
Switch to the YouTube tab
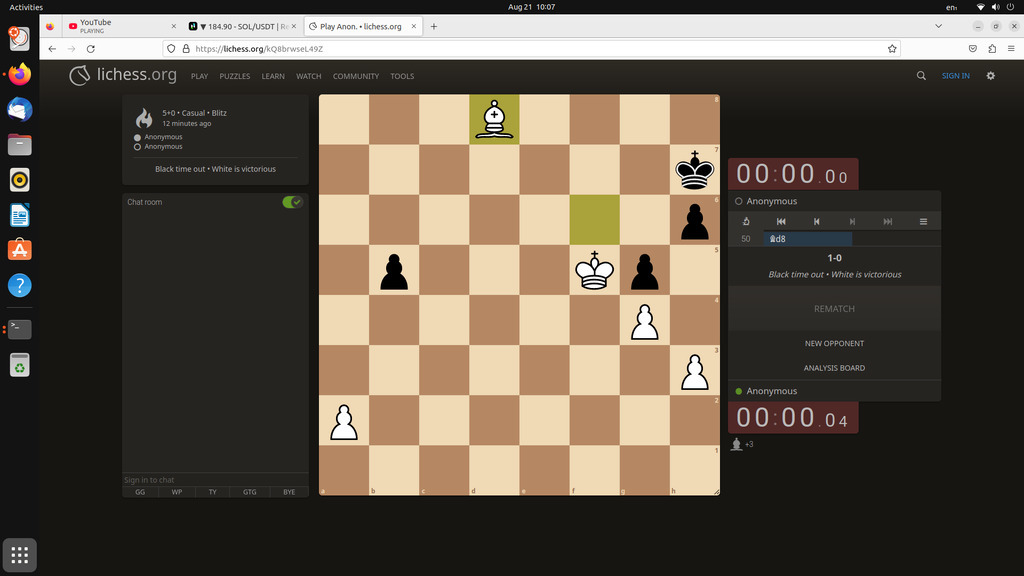123,26
